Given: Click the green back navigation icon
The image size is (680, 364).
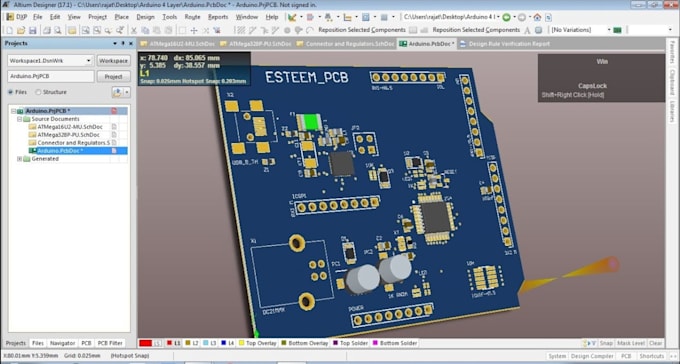Looking at the screenshot, I should (506, 17).
